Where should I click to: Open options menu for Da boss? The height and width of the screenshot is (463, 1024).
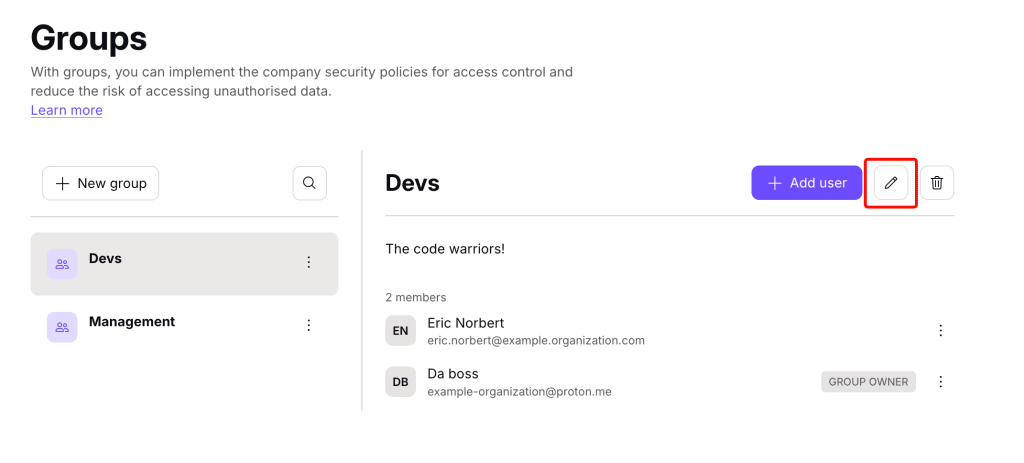(x=940, y=381)
